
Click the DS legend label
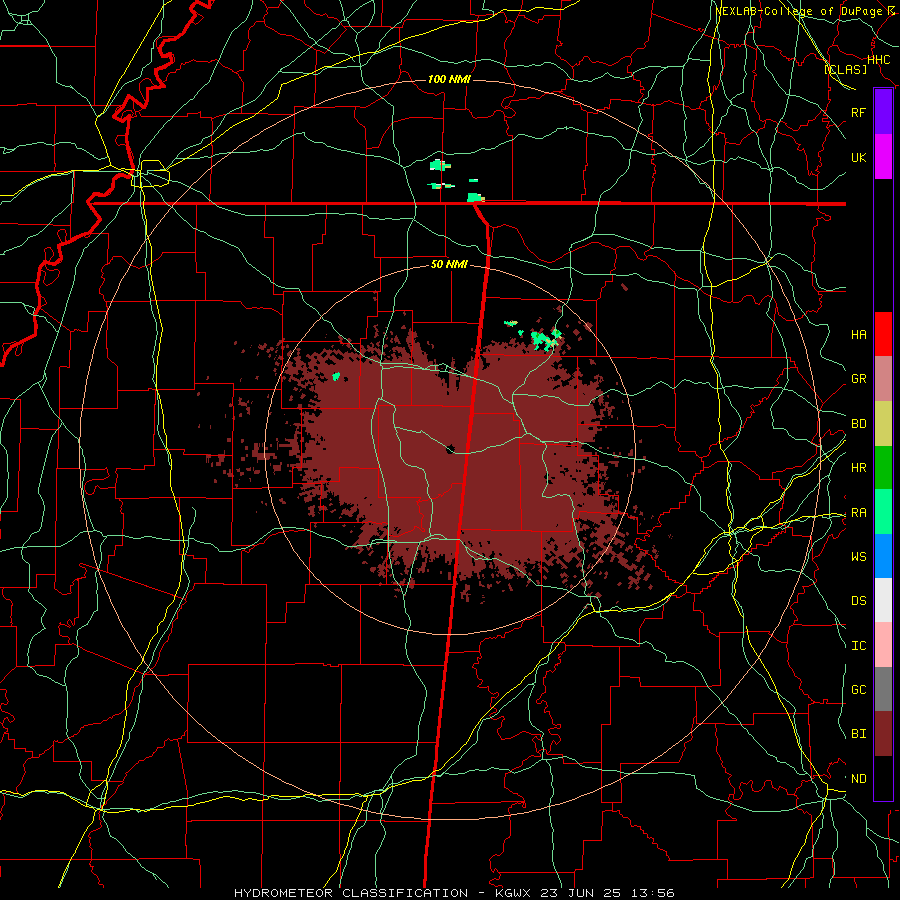coord(858,601)
